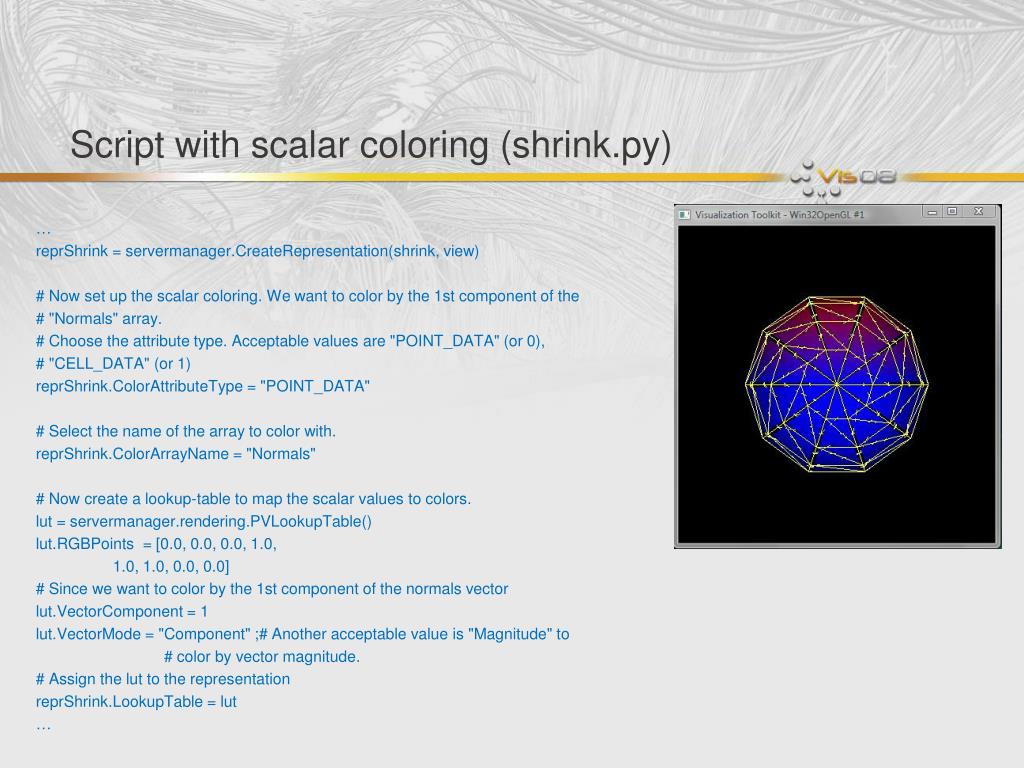1024x768 pixels.
Task: Click the slide title "Script with scalar coloring (shrink.py)"
Action: (x=370, y=145)
